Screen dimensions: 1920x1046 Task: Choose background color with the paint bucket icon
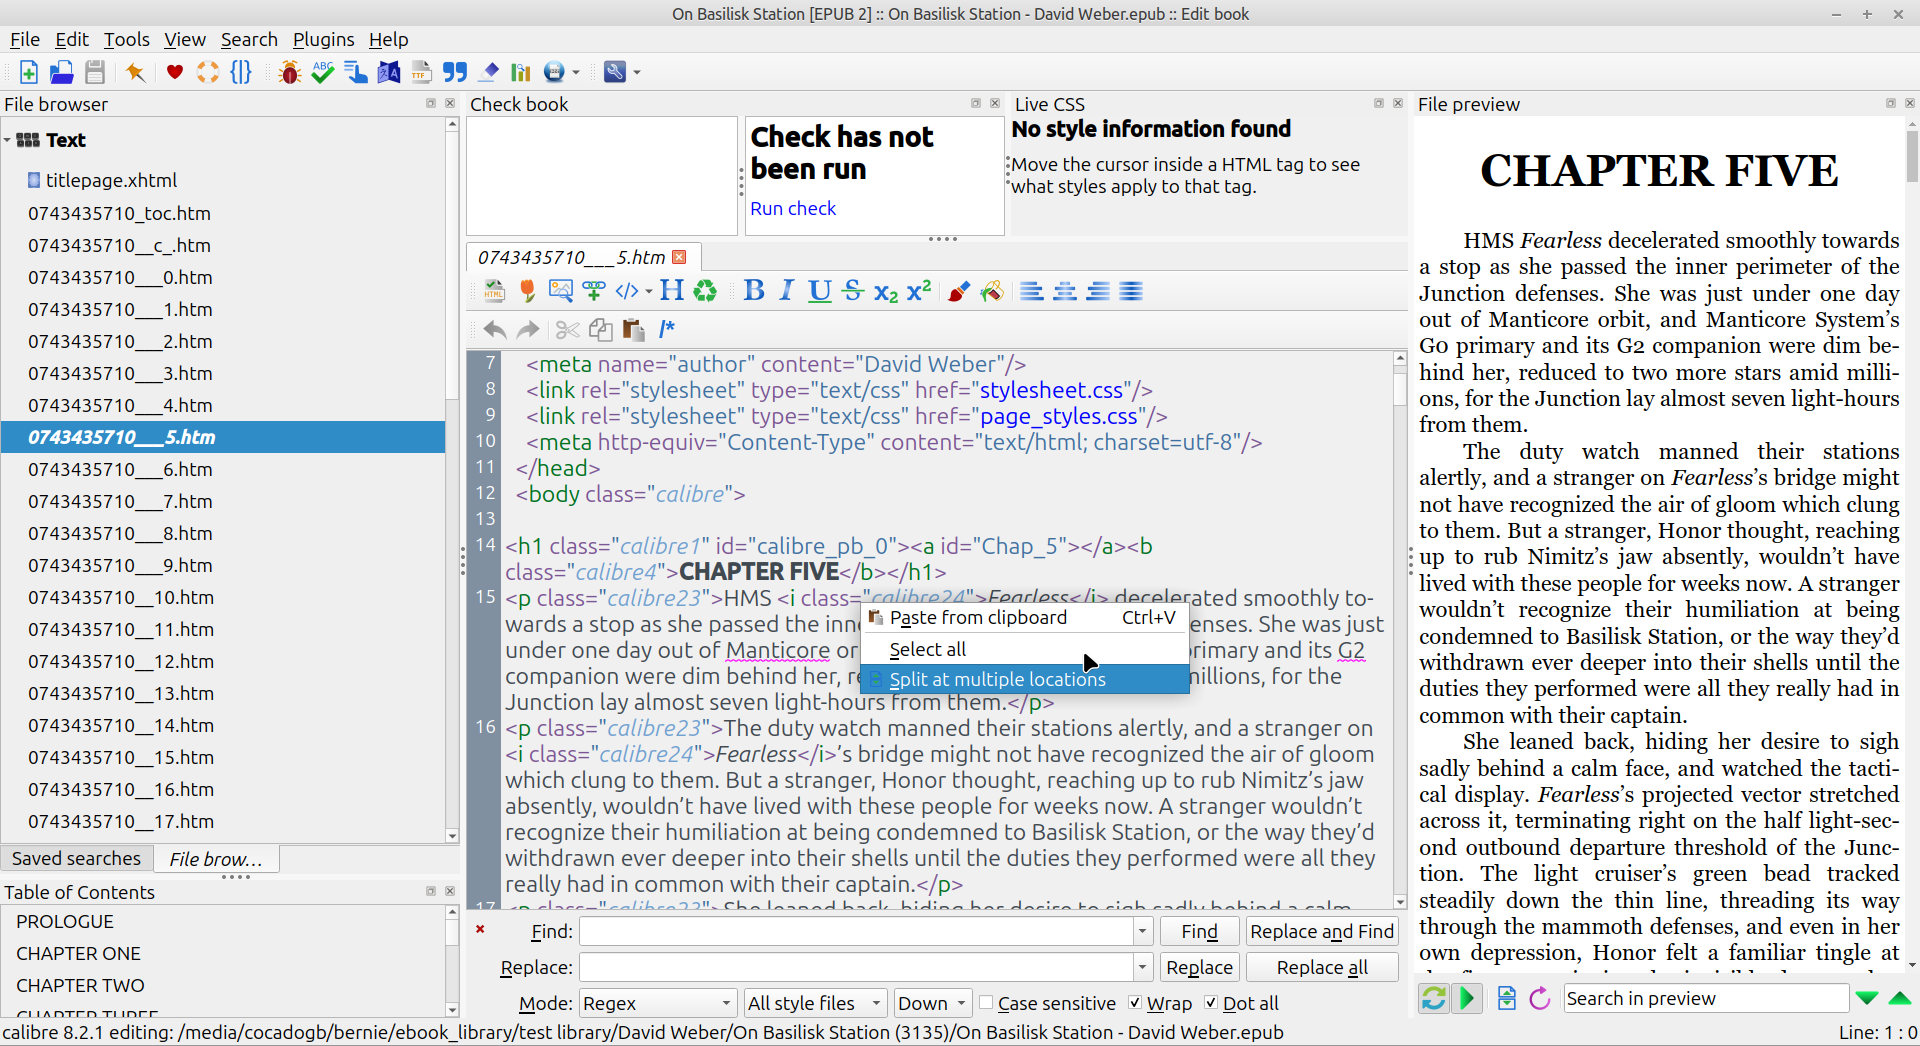tap(992, 291)
